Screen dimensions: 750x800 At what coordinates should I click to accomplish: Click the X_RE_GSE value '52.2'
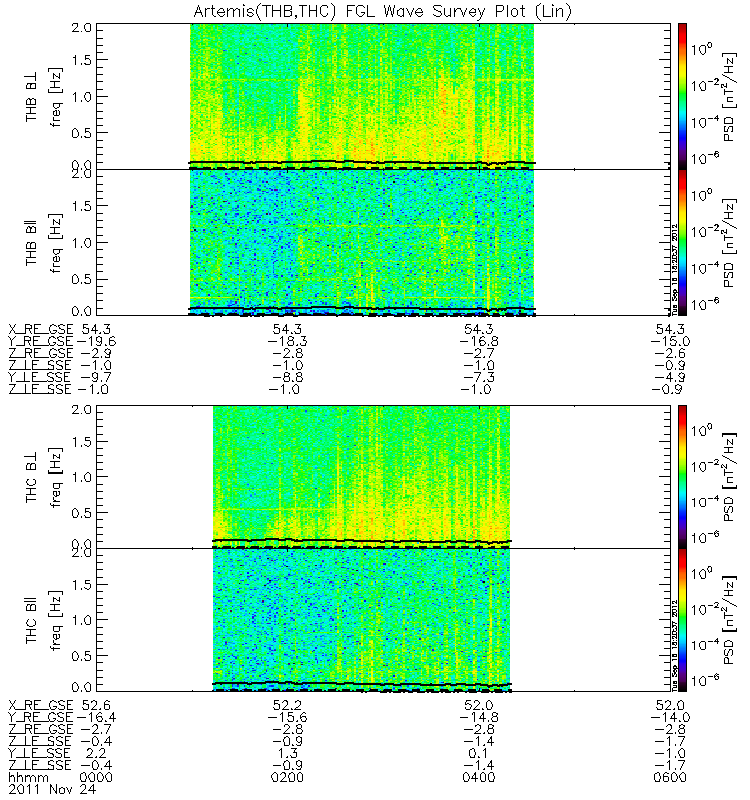click(x=287, y=706)
